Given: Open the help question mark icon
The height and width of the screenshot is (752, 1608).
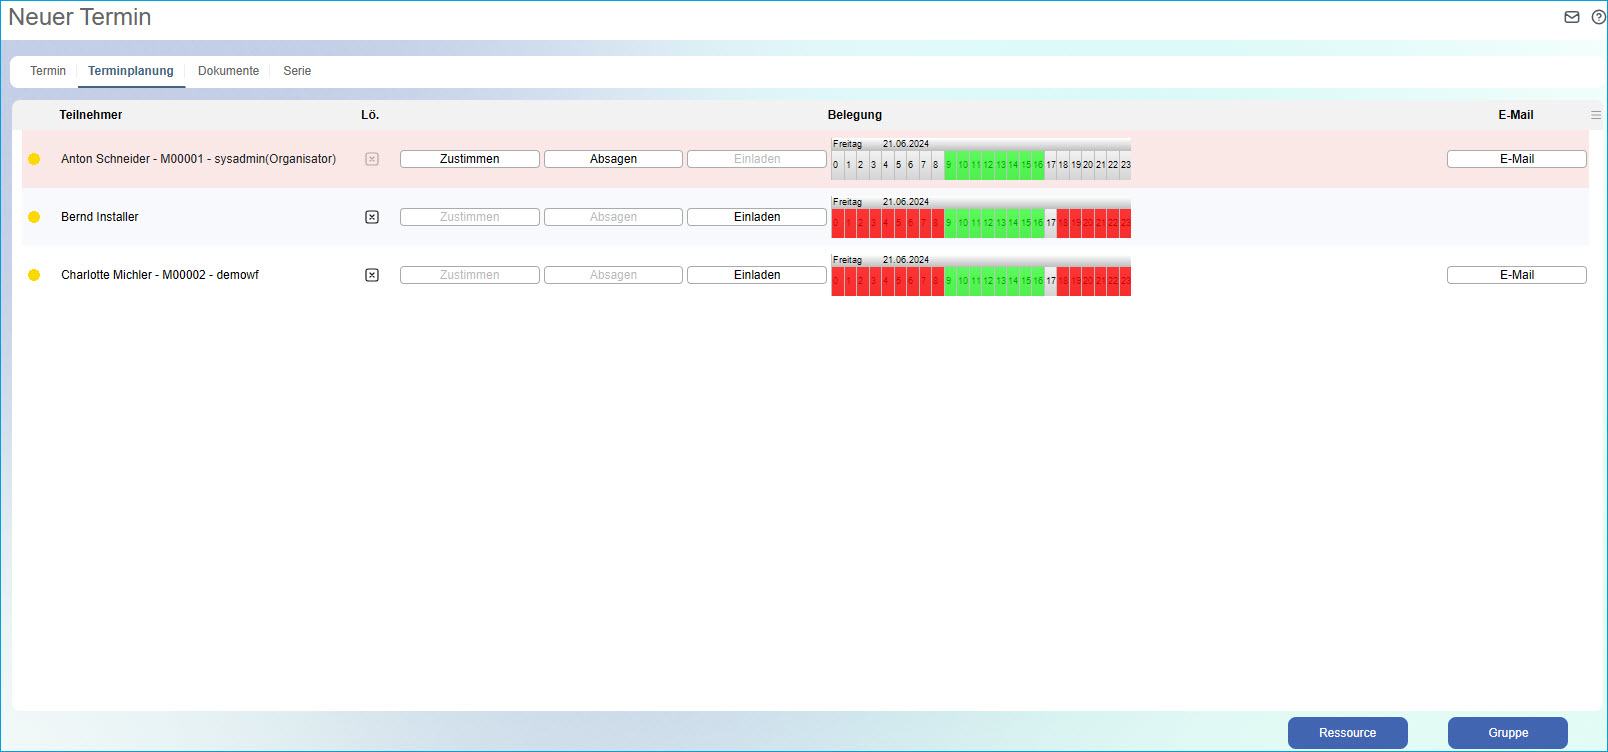Looking at the screenshot, I should (1598, 17).
